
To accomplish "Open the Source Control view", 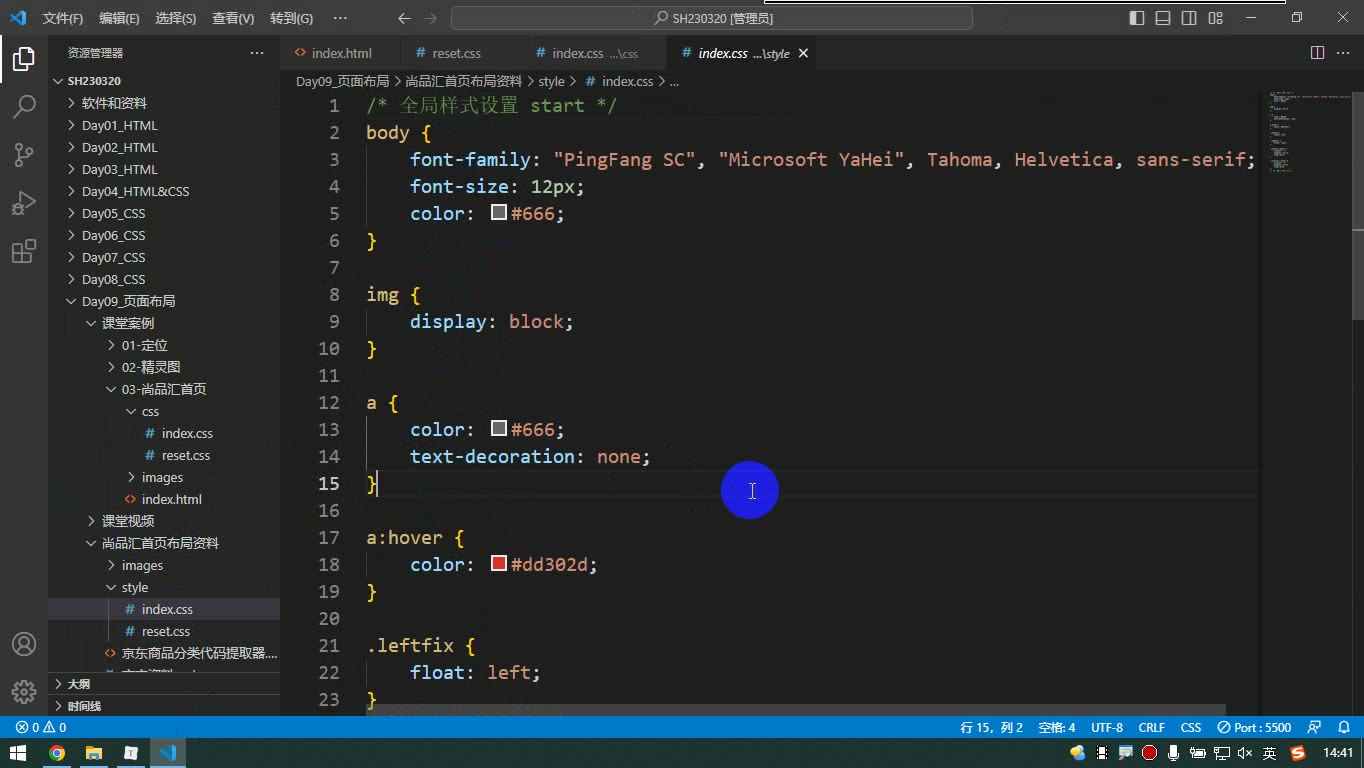I will coord(24,154).
